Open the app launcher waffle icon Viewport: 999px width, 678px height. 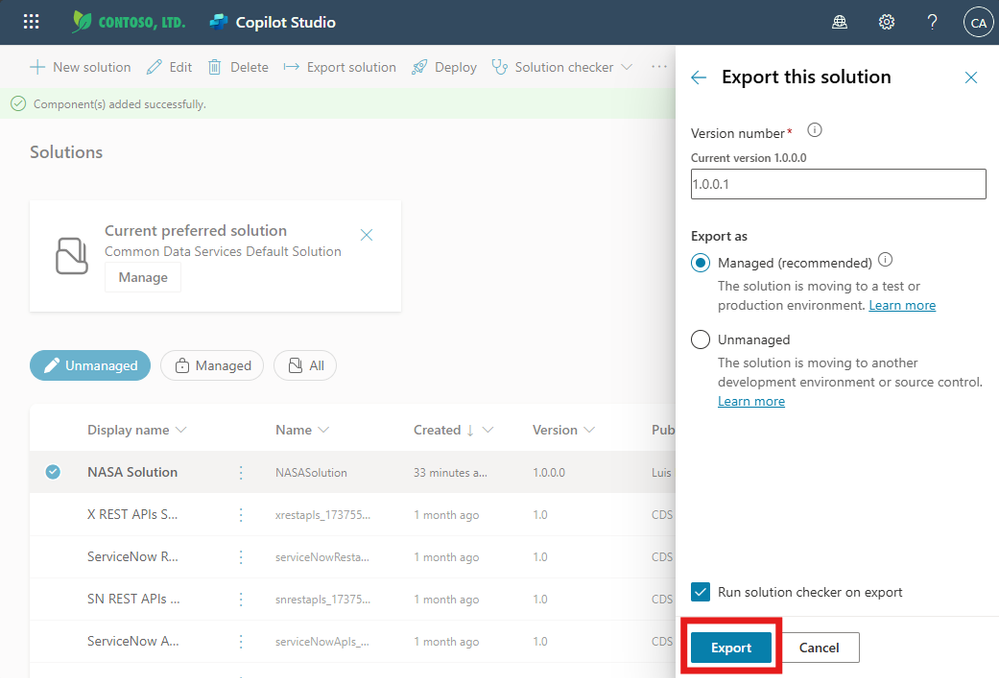(x=31, y=22)
